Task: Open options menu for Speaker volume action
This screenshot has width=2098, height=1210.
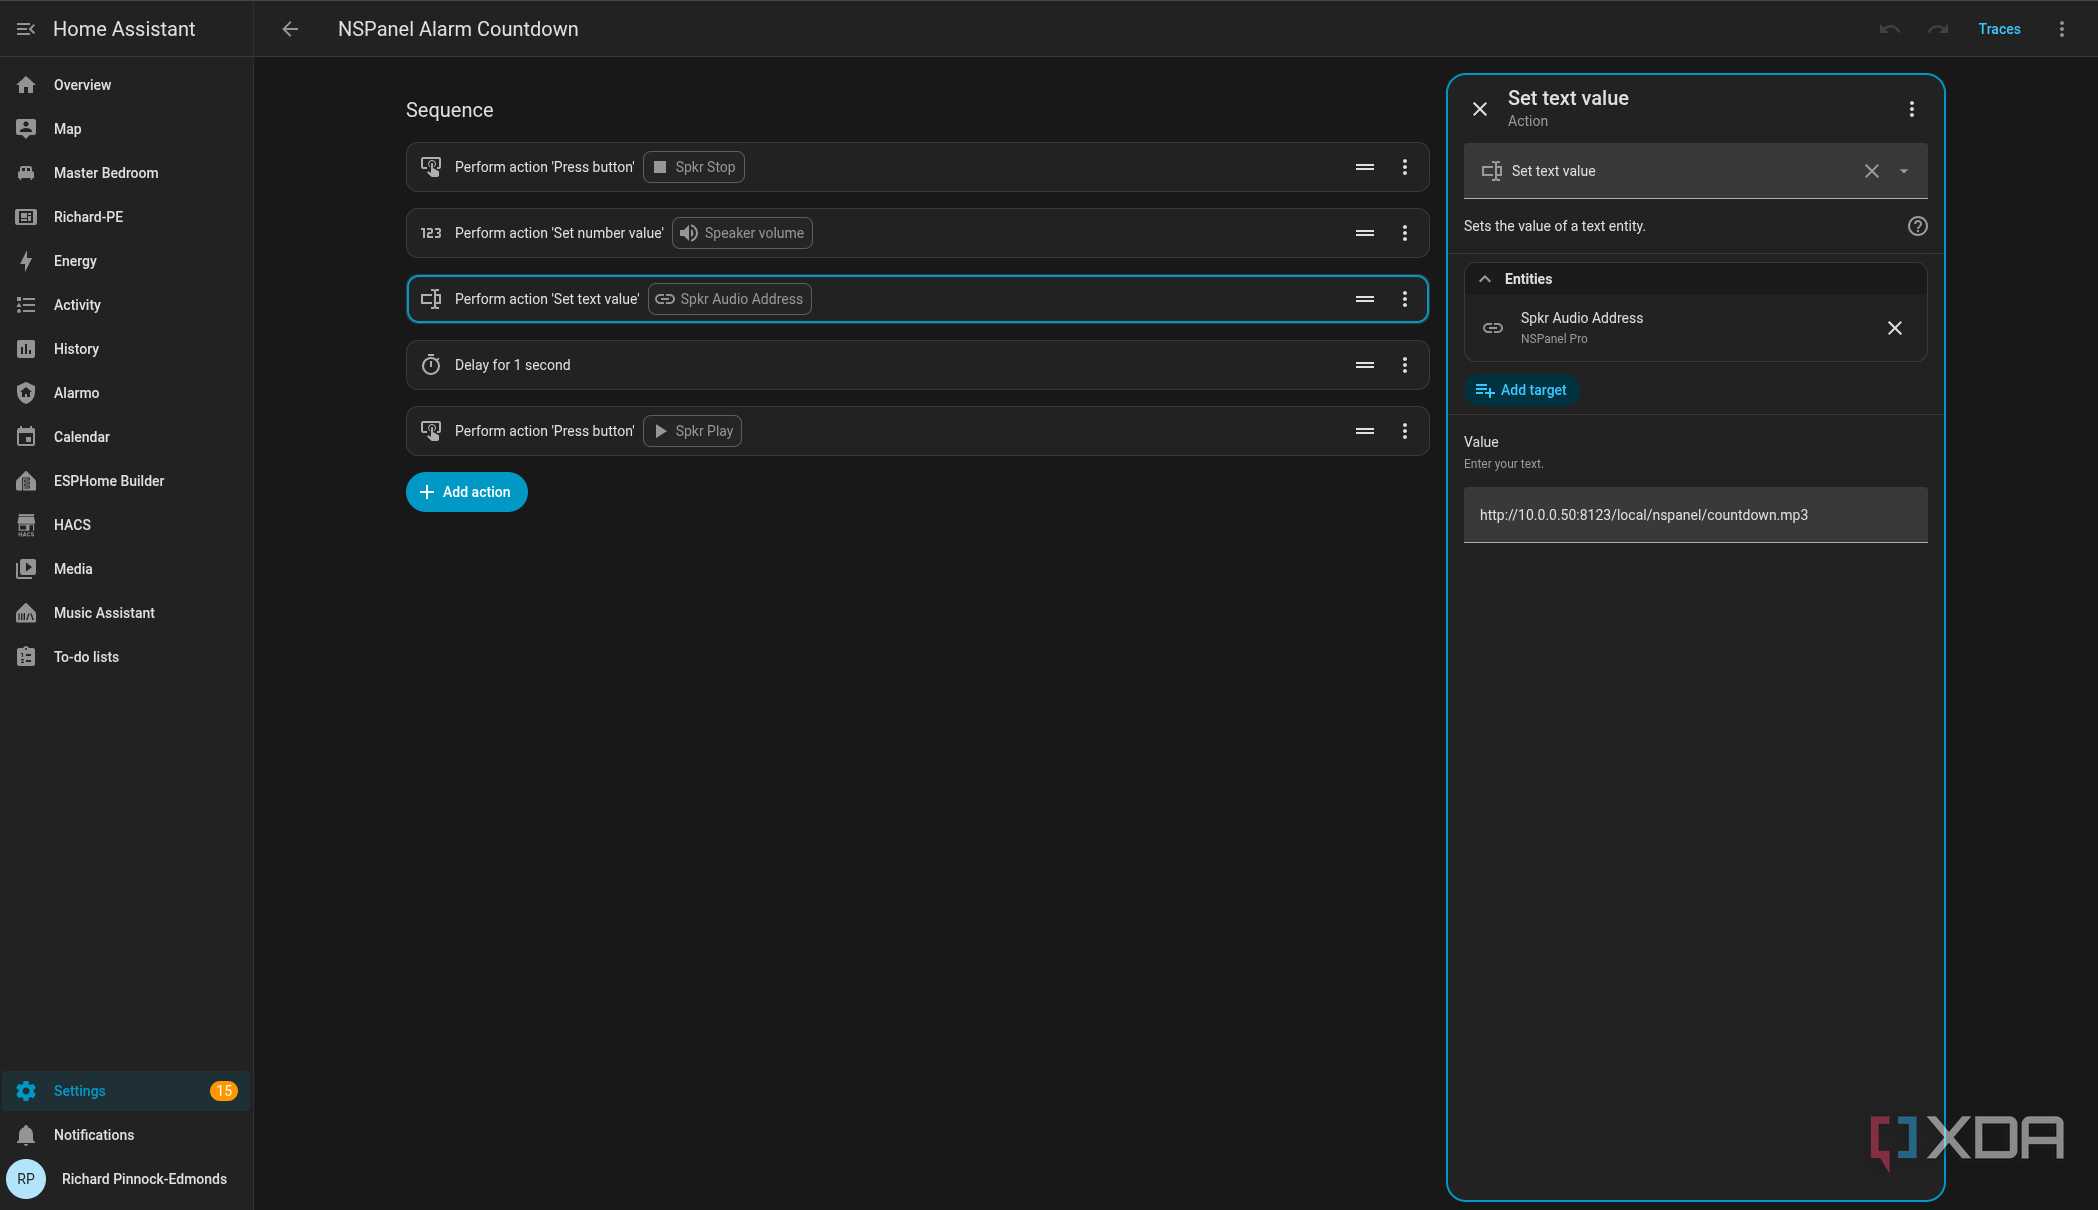Action: [1405, 233]
